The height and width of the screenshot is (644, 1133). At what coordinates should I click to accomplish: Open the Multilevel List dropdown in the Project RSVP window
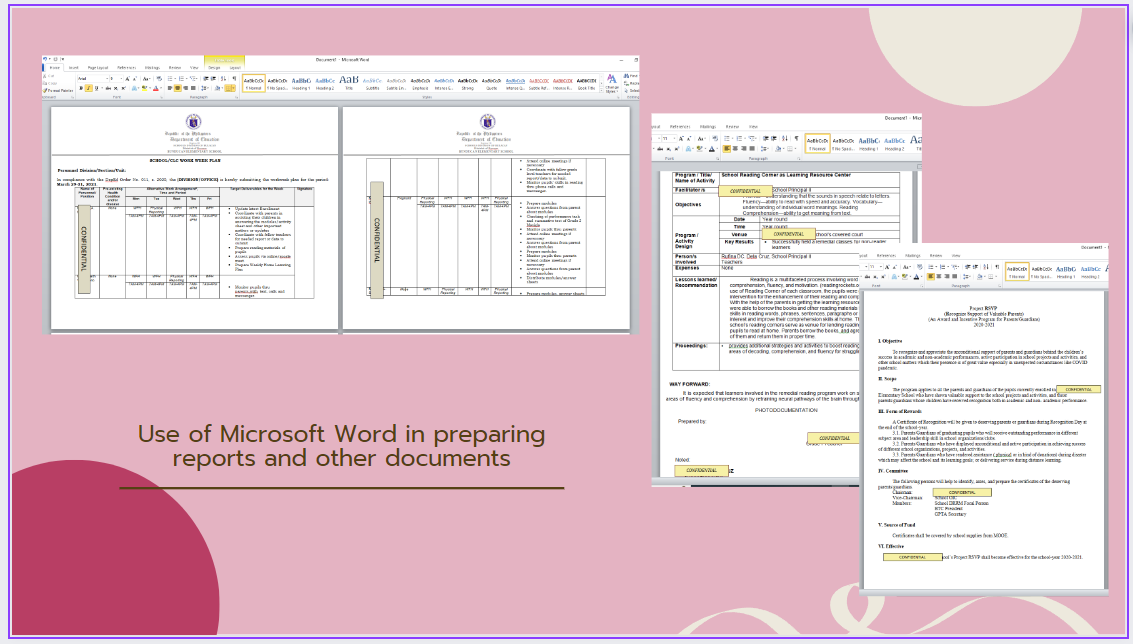pyautogui.click(x=955, y=267)
